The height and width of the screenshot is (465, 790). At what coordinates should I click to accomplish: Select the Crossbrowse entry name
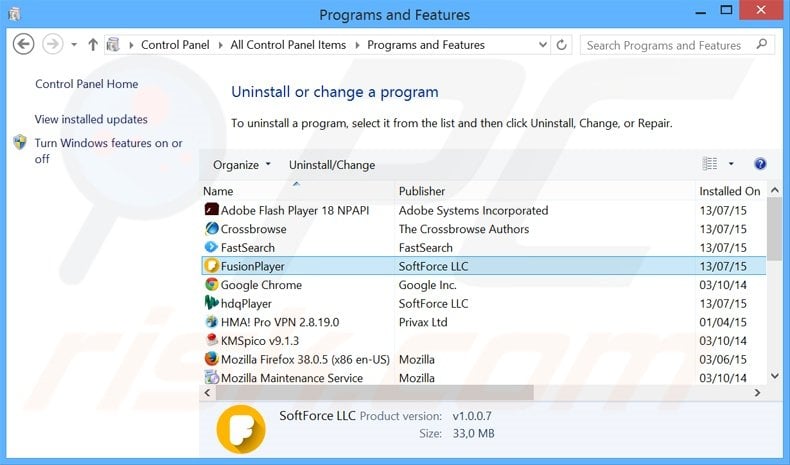coord(253,229)
